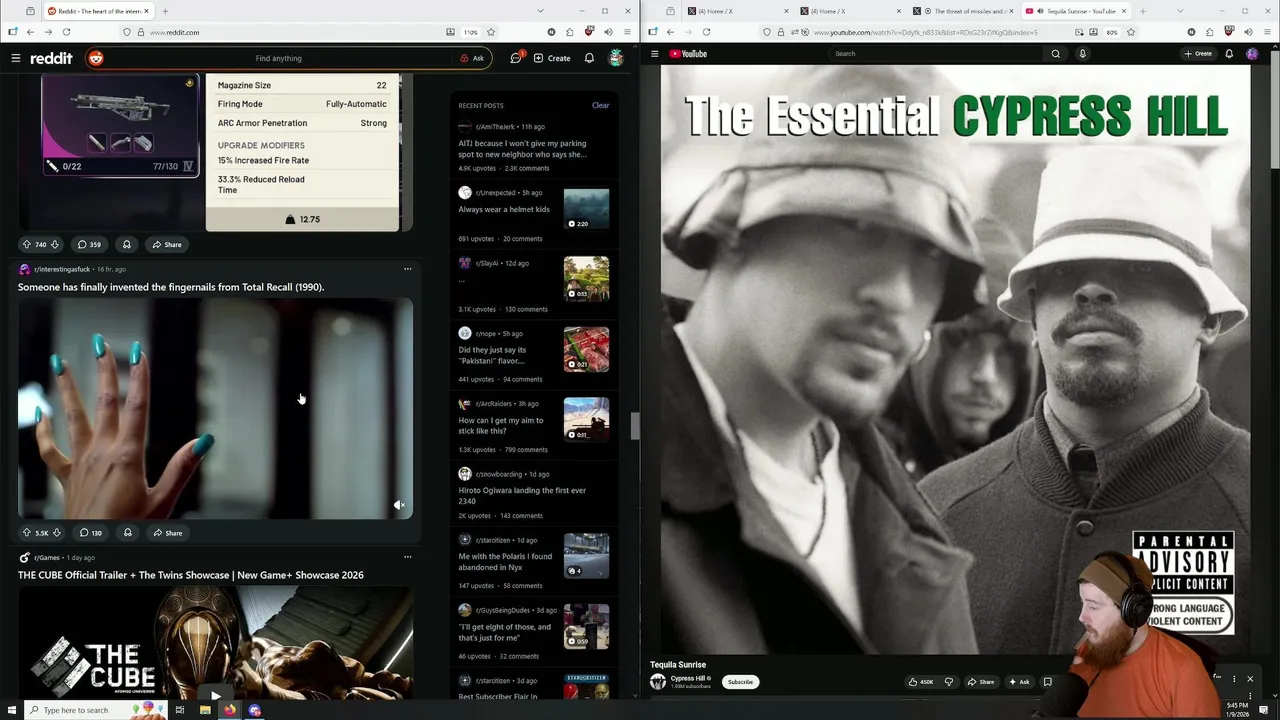1280x720 pixels.
Task: Unmute the fingernails video
Action: click(399, 505)
